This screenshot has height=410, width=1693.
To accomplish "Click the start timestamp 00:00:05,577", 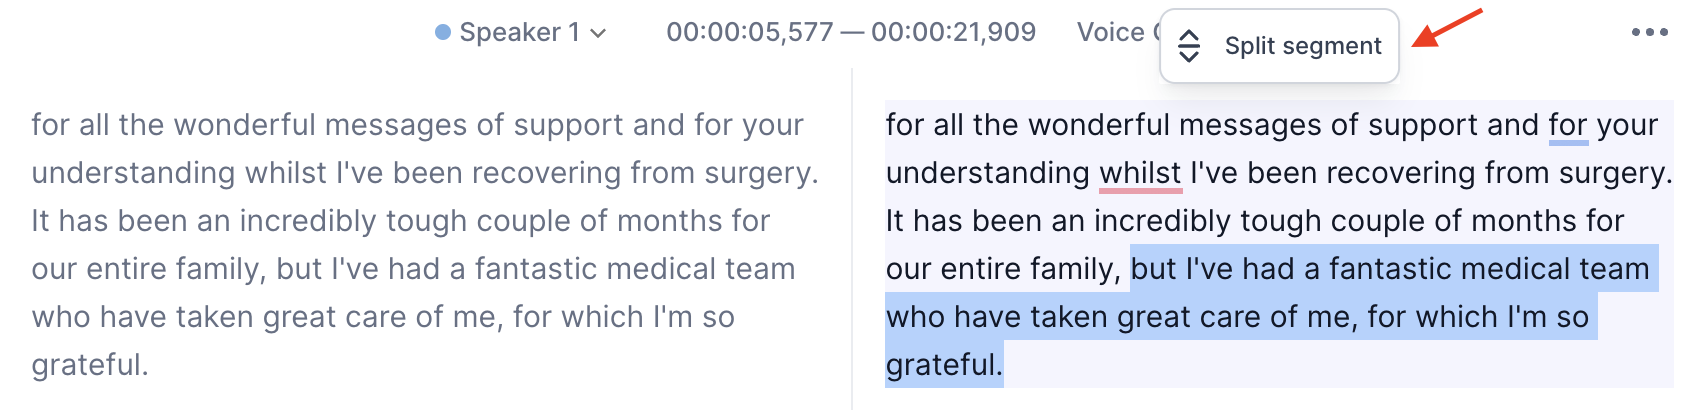I will (750, 32).
